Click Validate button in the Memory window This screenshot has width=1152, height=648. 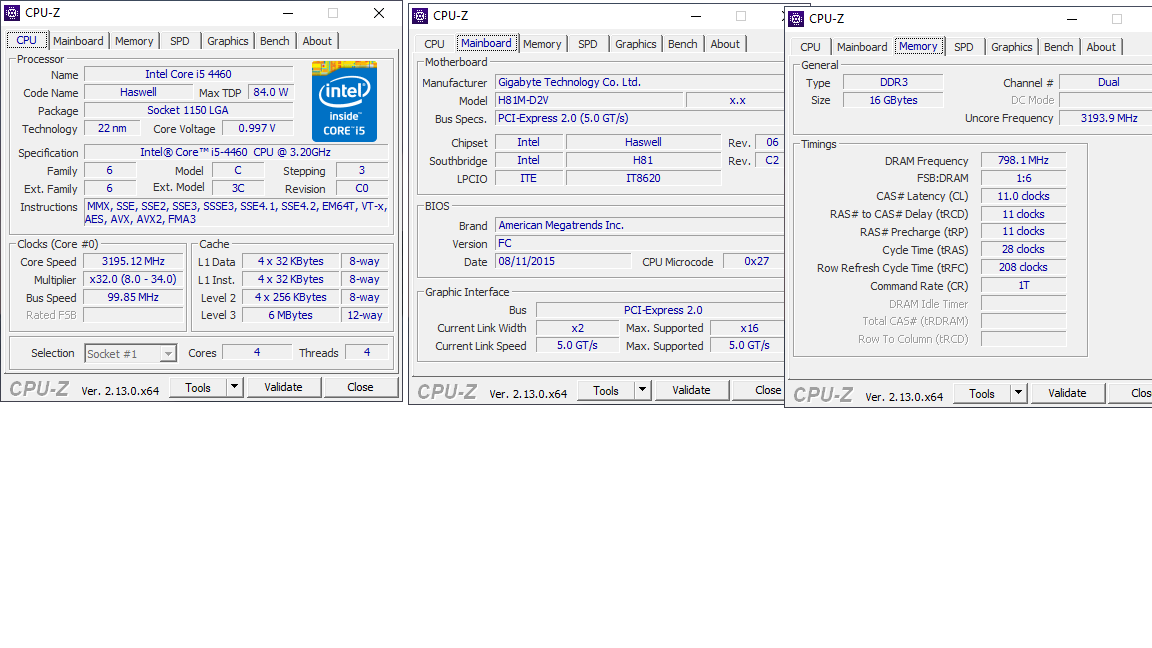coord(1068,393)
